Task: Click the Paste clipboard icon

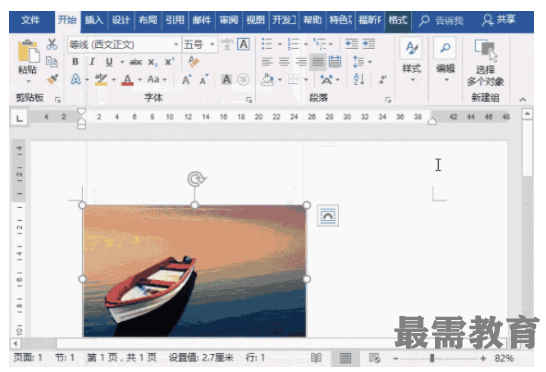Action: point(28,51)
